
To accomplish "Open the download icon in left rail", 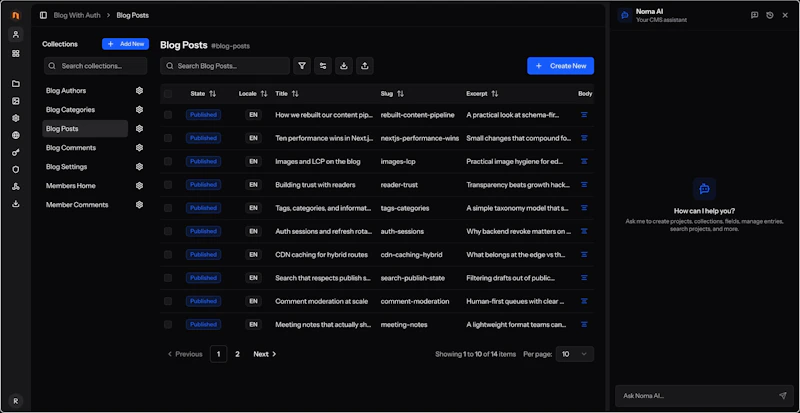I will (x=16, y=204).
